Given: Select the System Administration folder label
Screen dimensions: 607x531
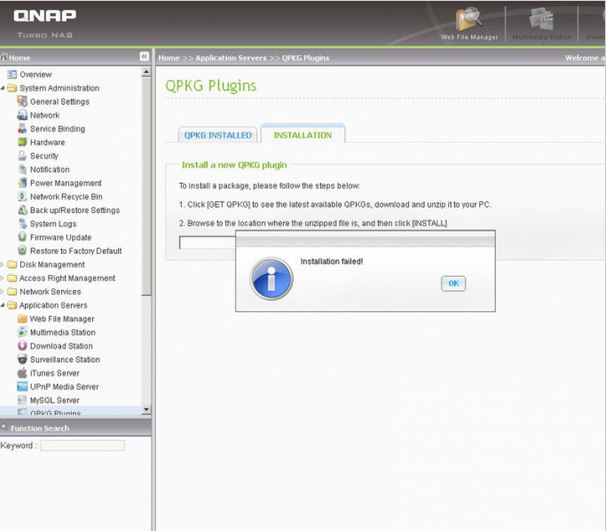Looking at the screenshot, I should (59, 88).
